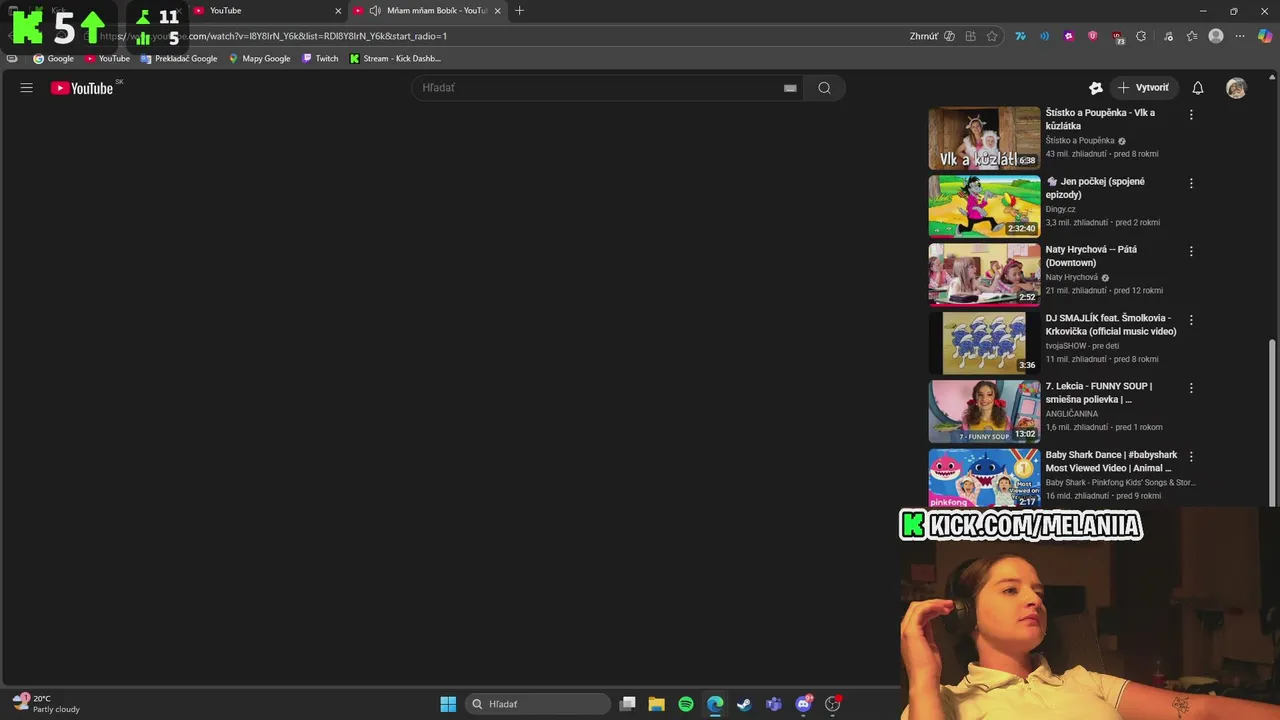The width and height of the screenshot is (1280, 720).
Task: Close the Mňam mňam Bobík tab
Action: pyautogui.click(x=497, y=11)
